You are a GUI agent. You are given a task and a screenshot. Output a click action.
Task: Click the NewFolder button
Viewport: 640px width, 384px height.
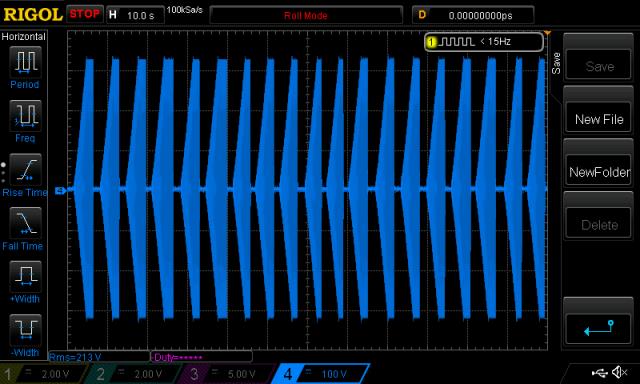[599, 172]
